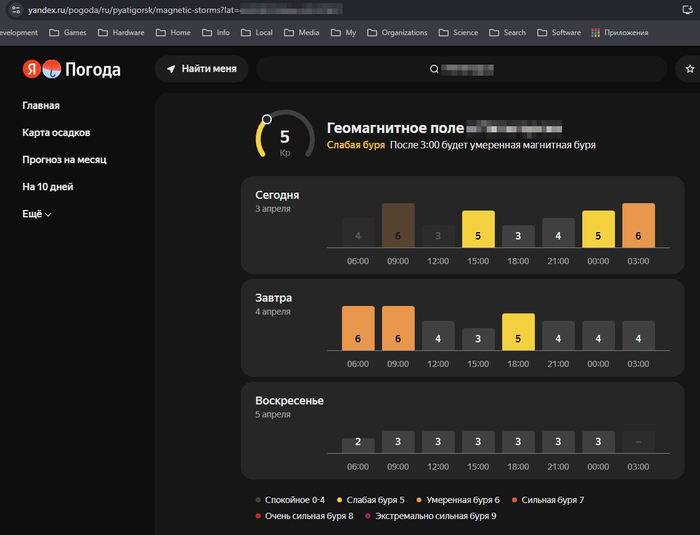Click the Слабая буря 5 legend dot
Viewport: 700px width, 535px height.
coord(339,500)
